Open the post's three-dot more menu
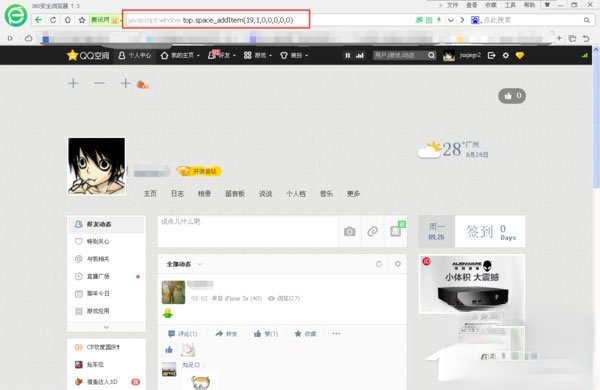 coord(336,334)
